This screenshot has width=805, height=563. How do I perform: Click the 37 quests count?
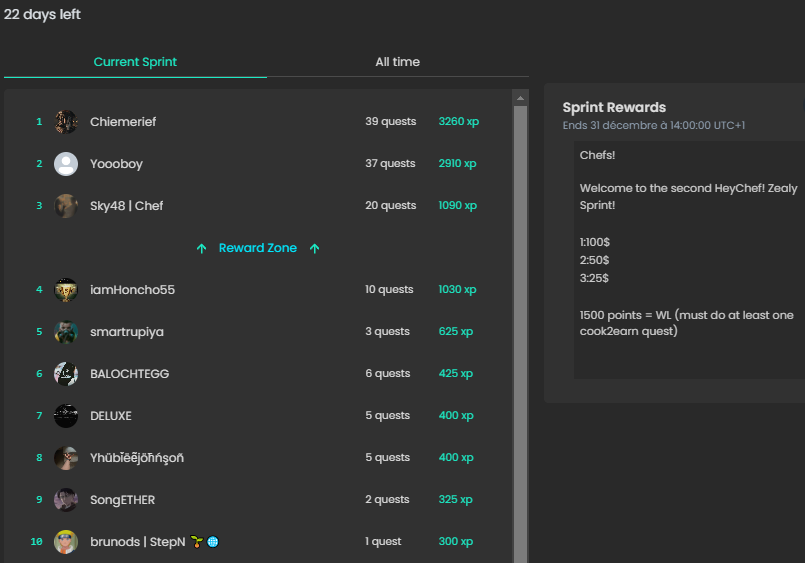(390, 164)
